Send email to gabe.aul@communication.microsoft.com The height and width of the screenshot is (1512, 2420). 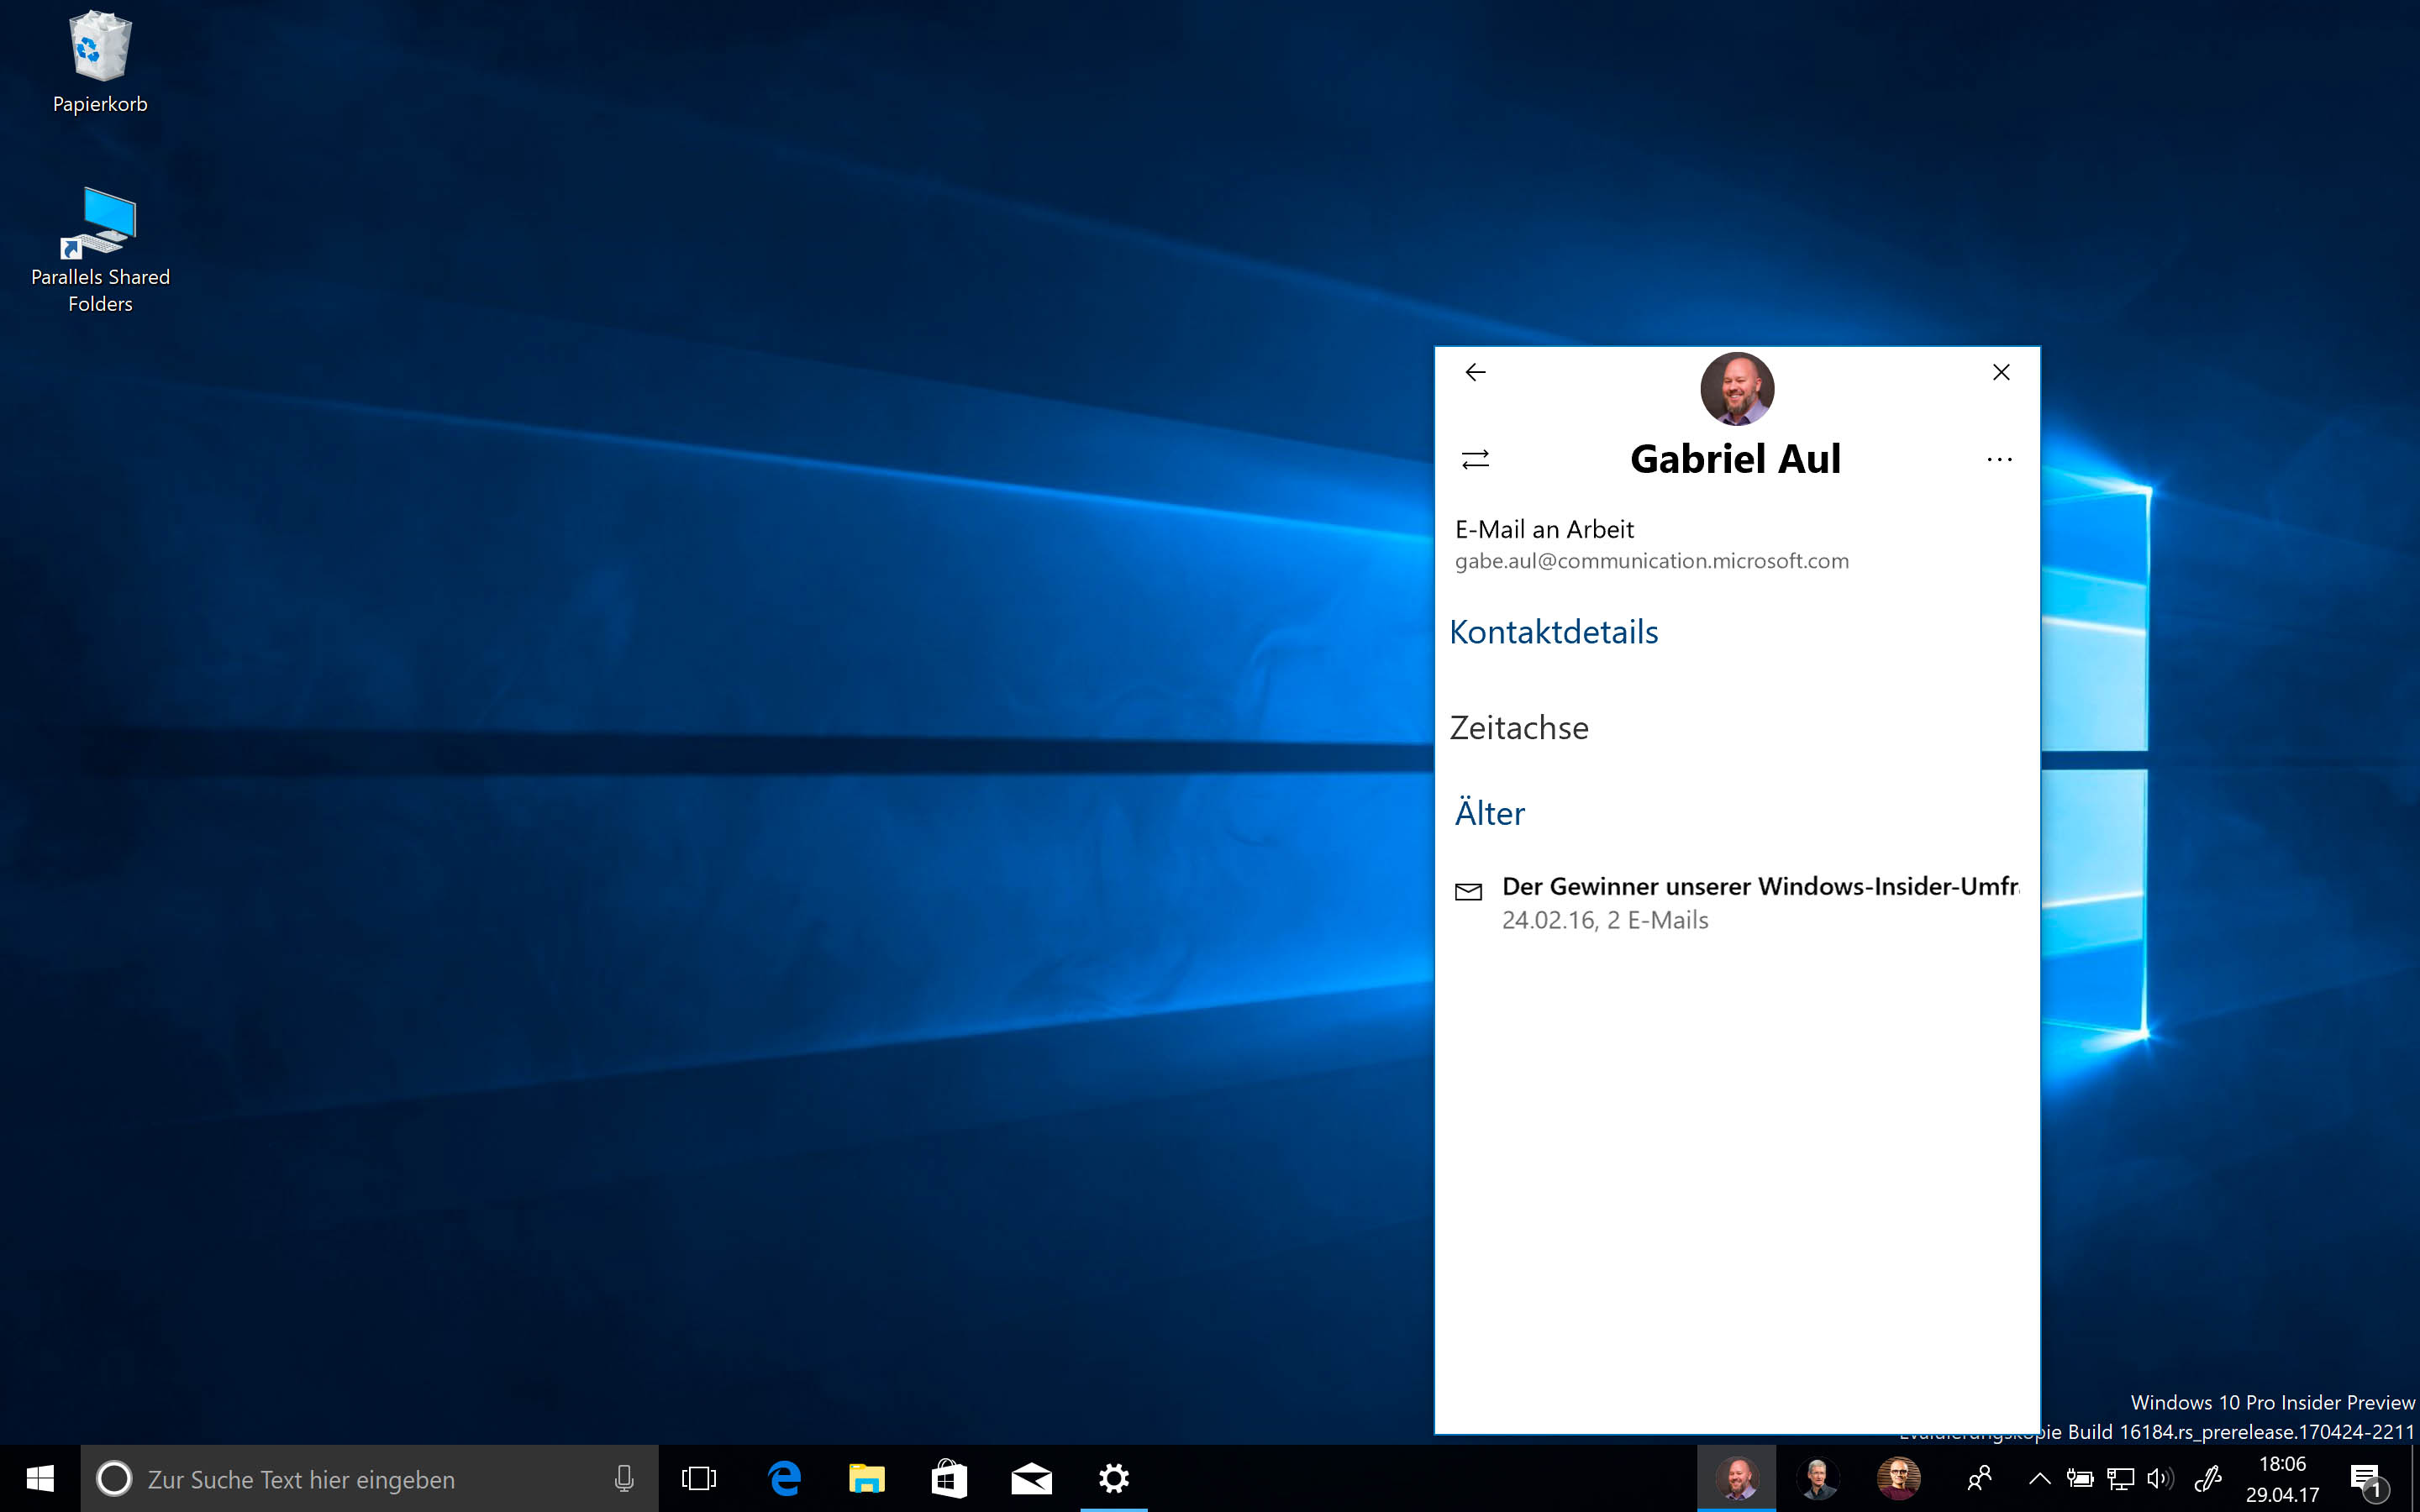click(1652, 545)
